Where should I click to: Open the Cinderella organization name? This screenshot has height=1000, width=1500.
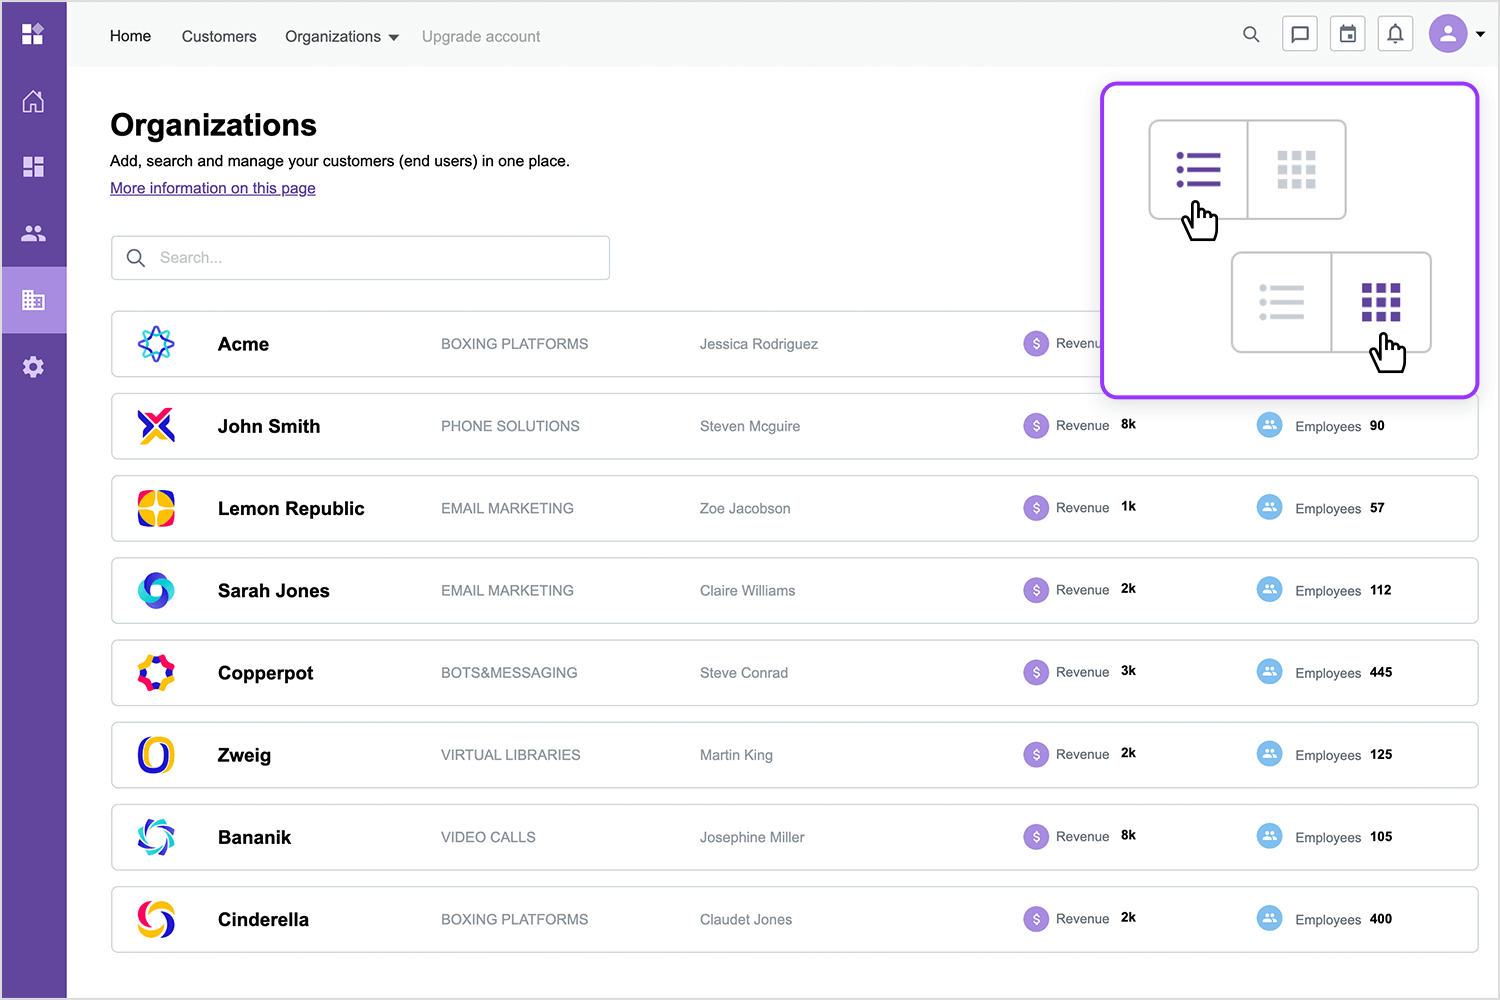point(263,919)
